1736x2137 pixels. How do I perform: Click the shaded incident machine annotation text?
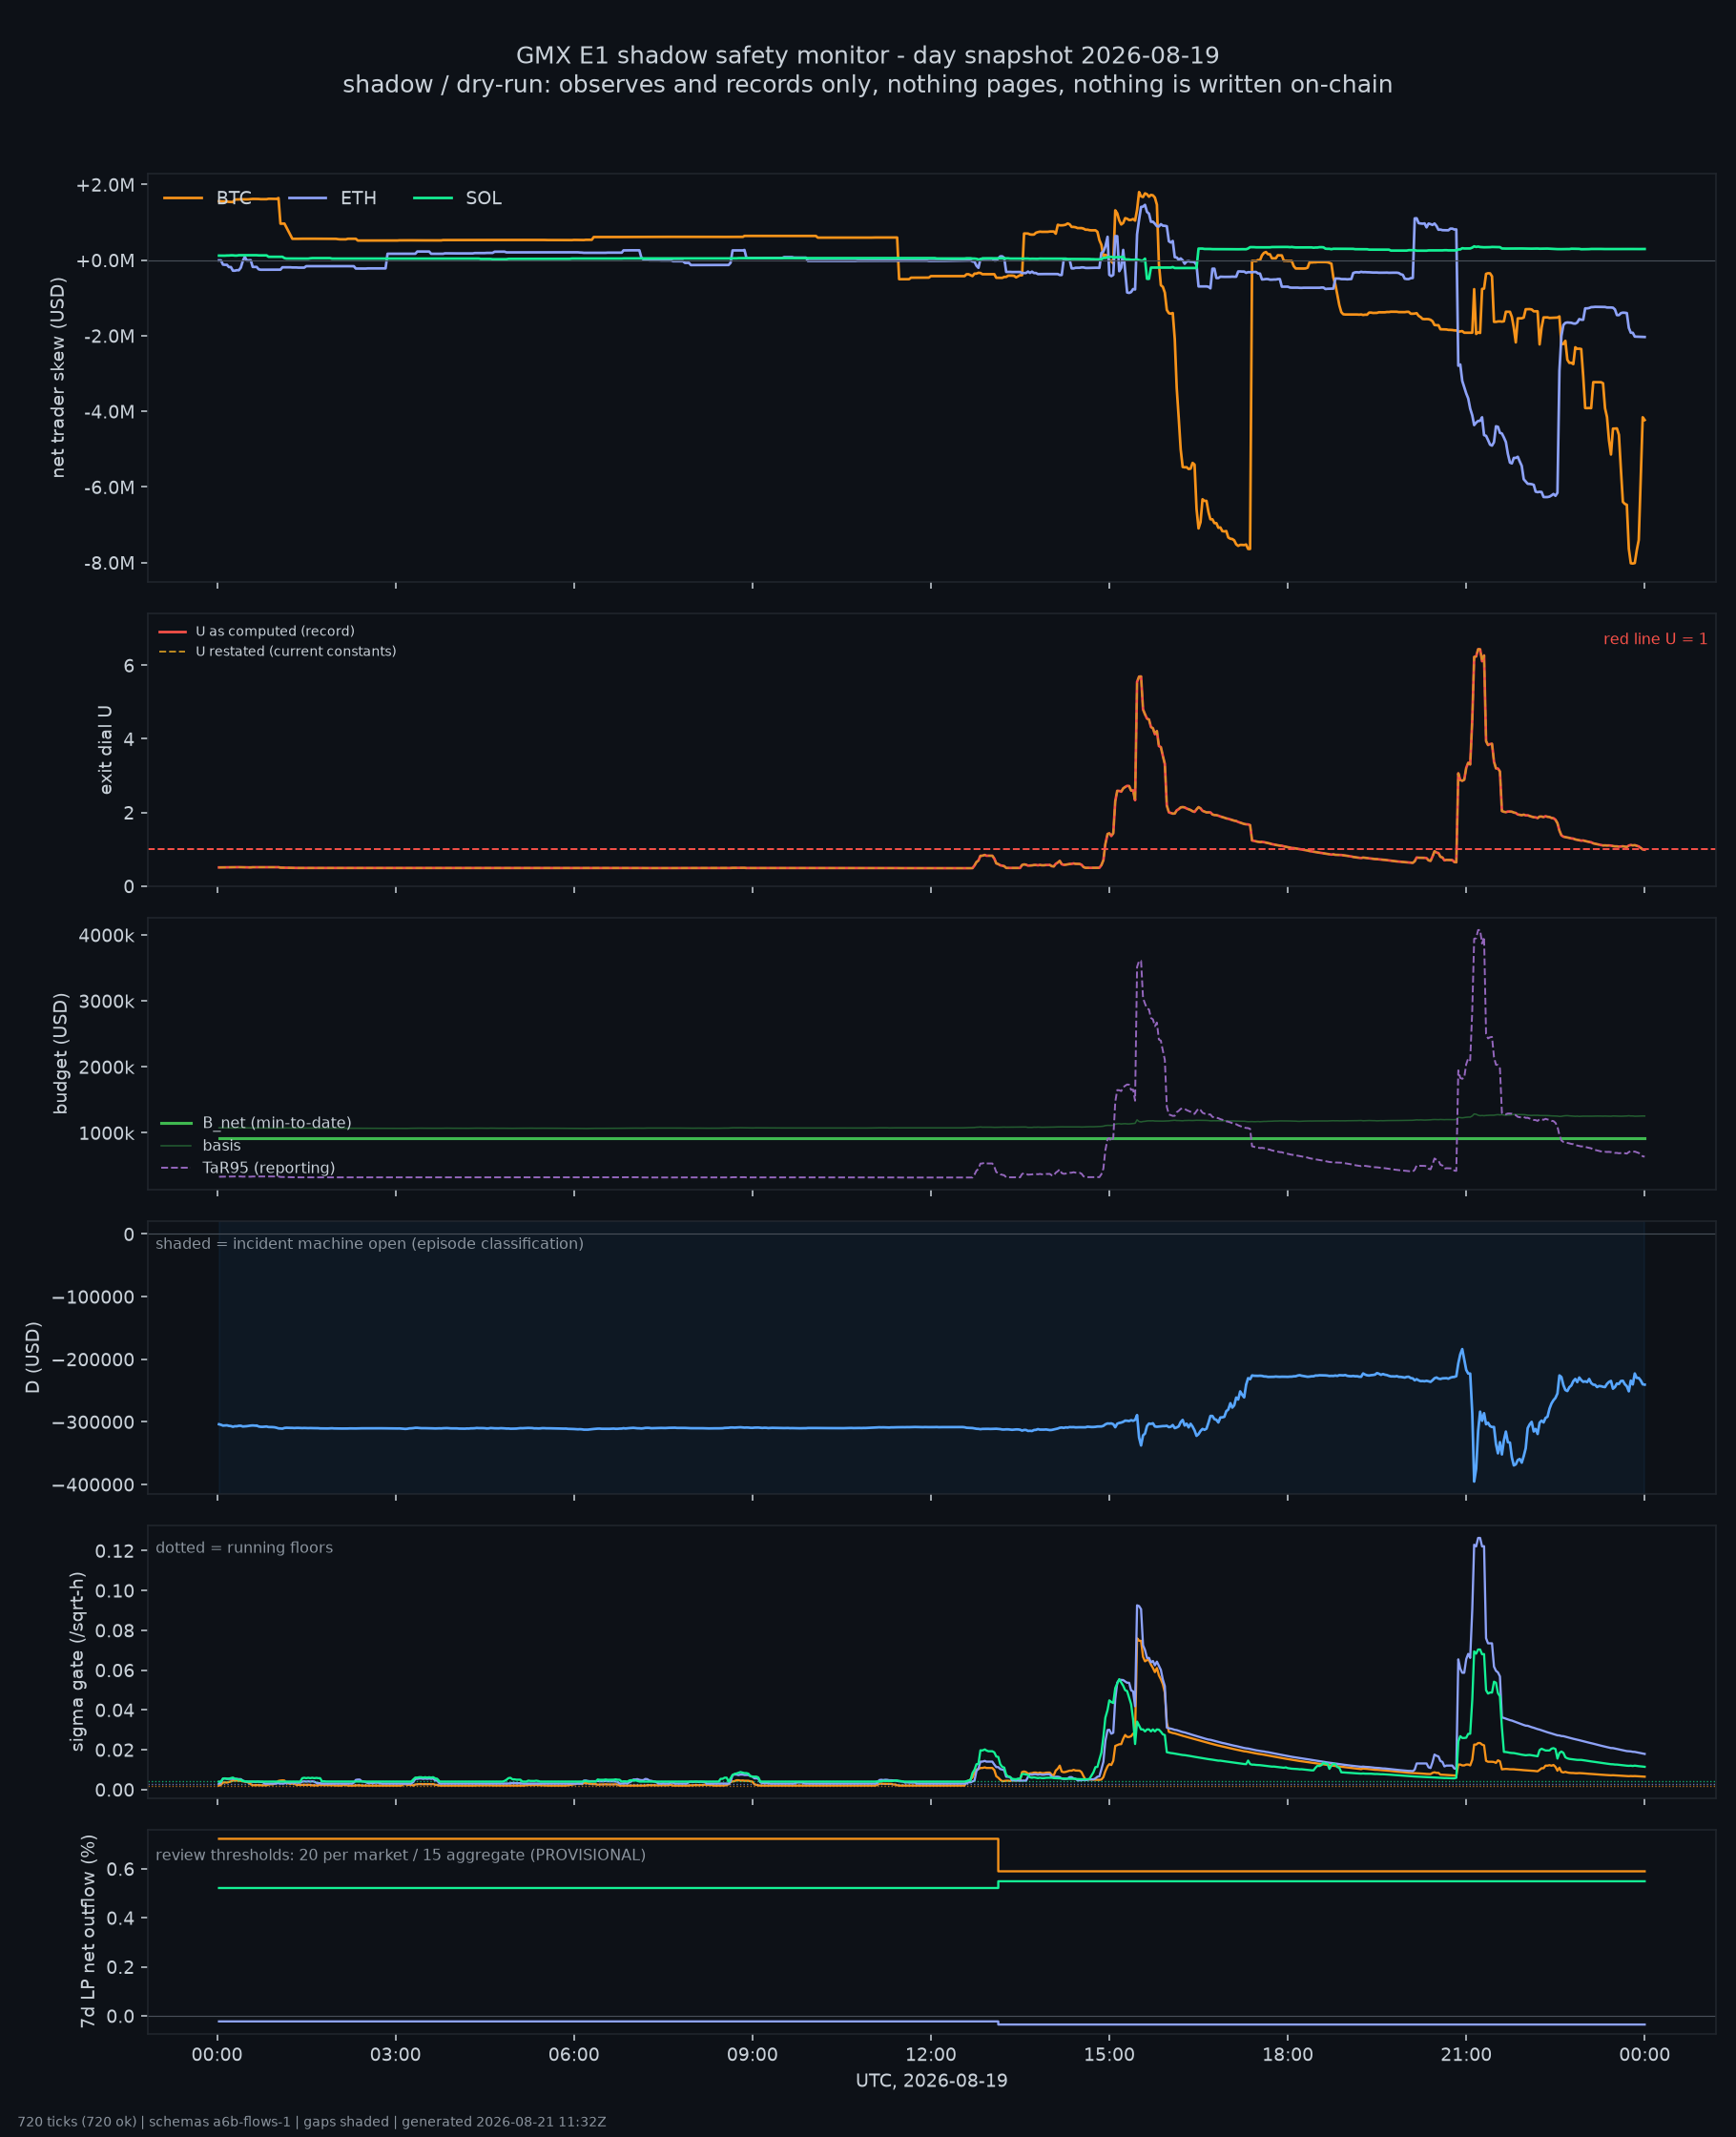(369, 1243)
